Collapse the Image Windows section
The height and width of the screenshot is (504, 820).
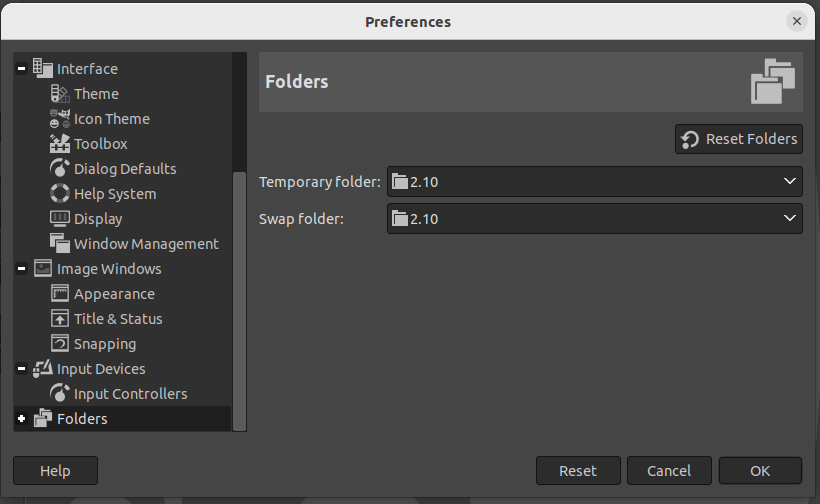pyautogui.click(x=22, y=269)
